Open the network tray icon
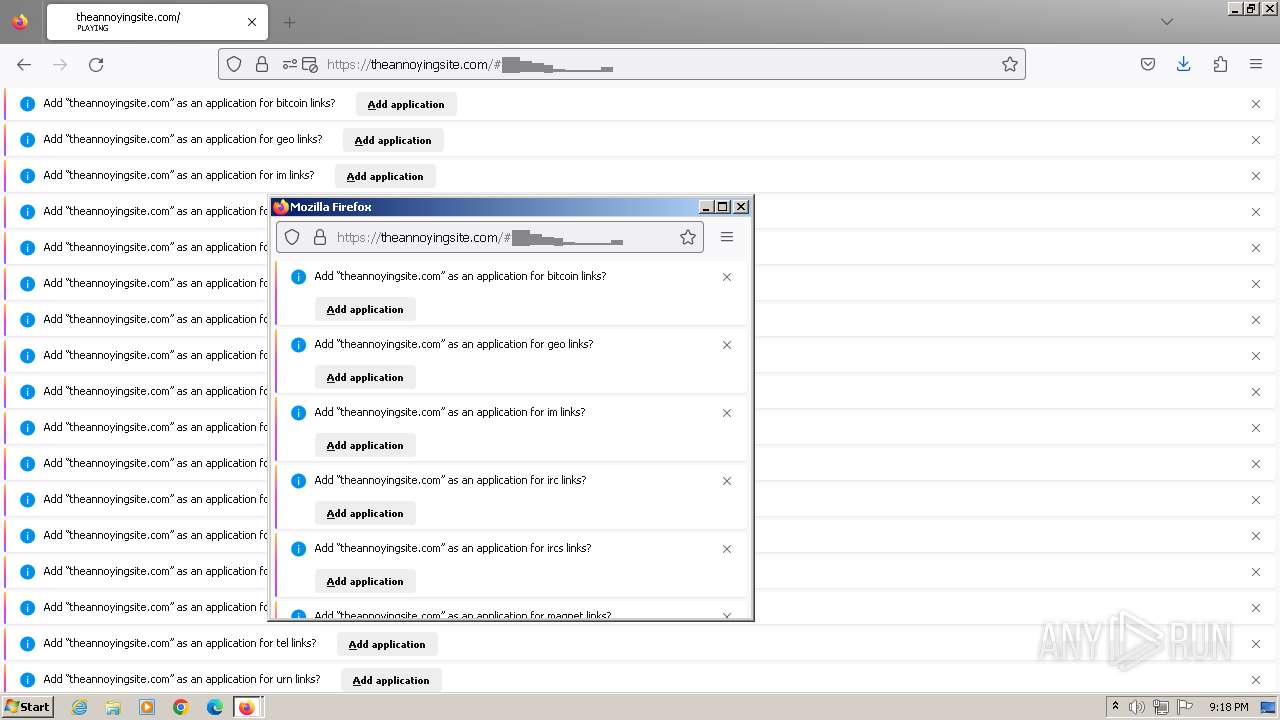 (x=1161, y=707)
